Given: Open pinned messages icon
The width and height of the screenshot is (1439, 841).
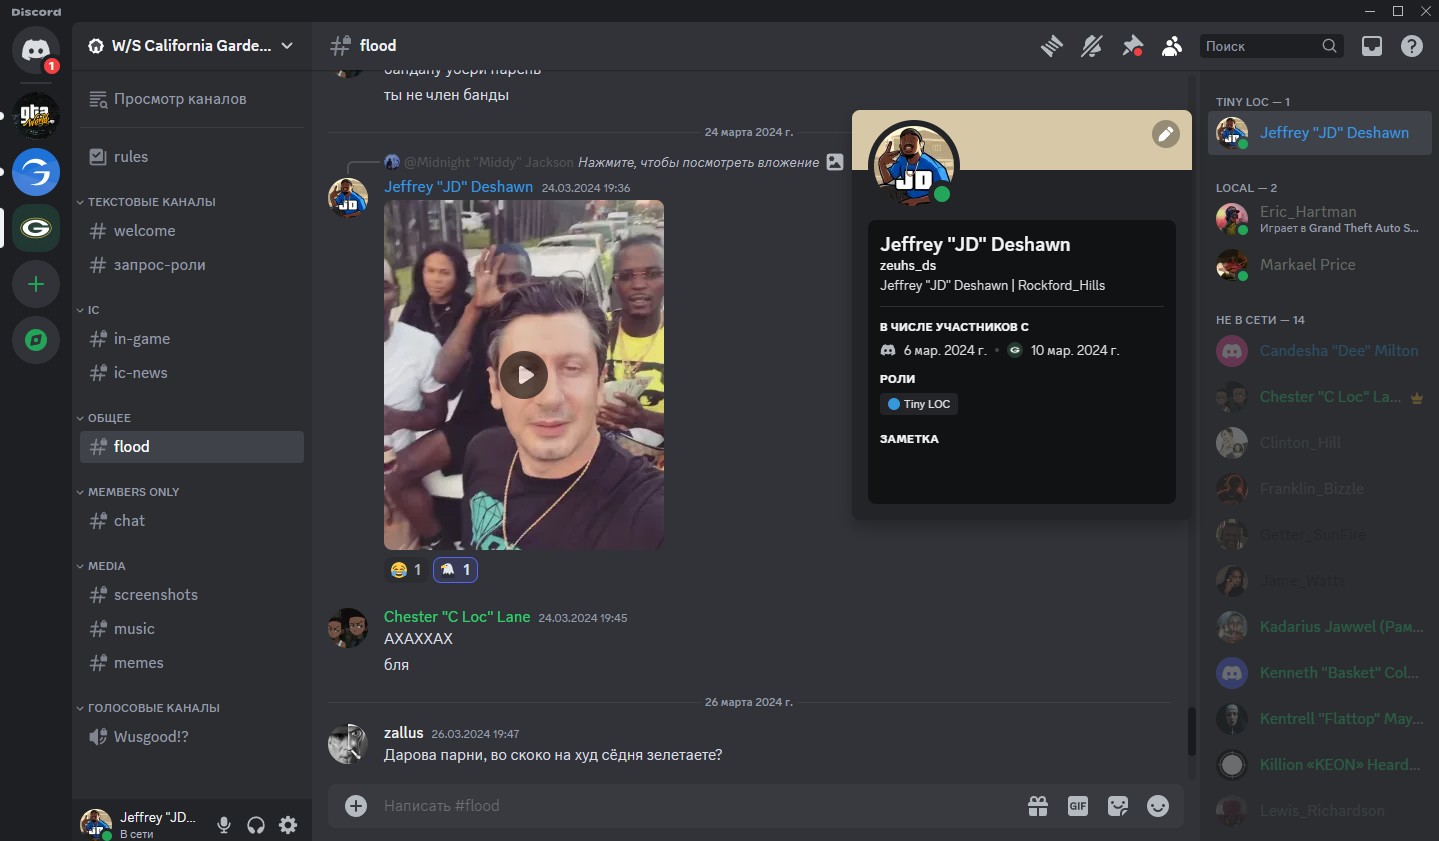Looking at the screenshot, I should pyautogui.click(x=1132, y=46).
